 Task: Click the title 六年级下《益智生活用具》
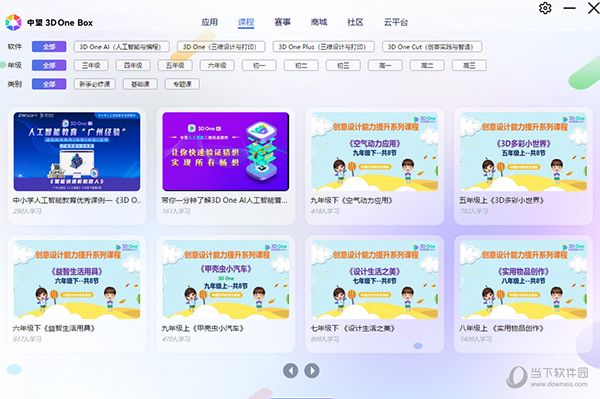[54, 328]
